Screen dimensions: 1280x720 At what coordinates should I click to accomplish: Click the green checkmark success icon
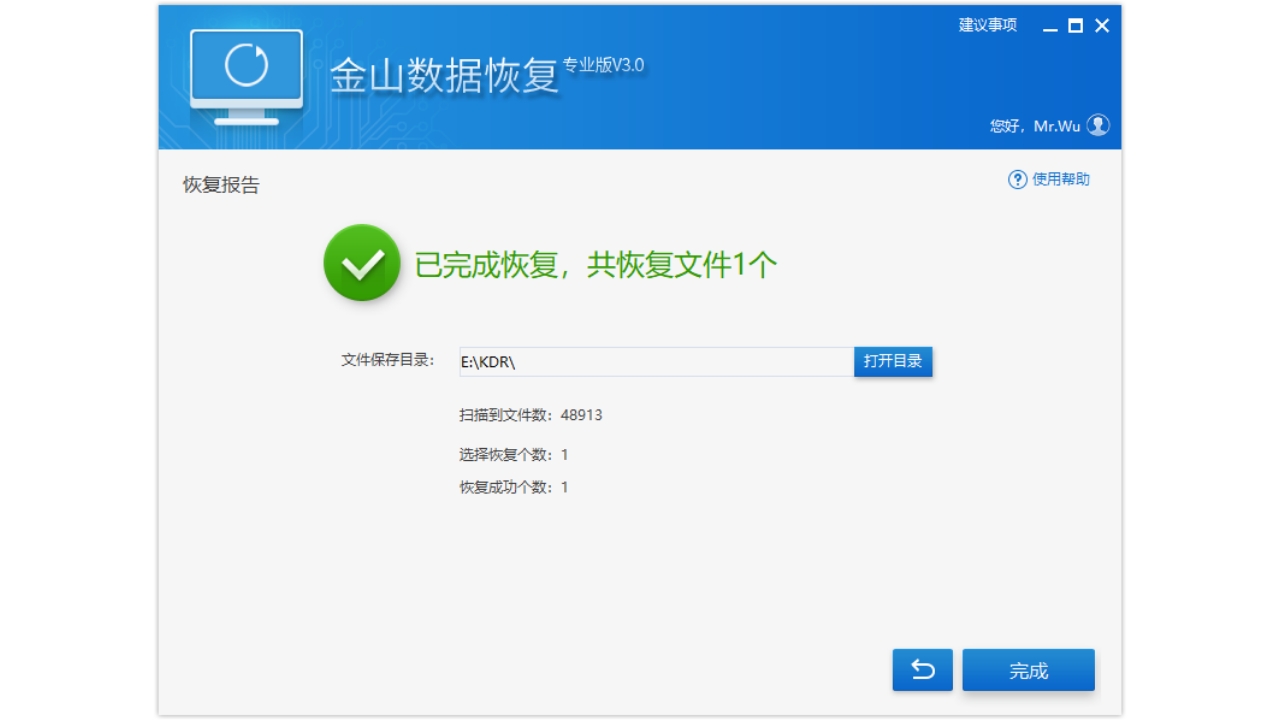click(362, 263)
